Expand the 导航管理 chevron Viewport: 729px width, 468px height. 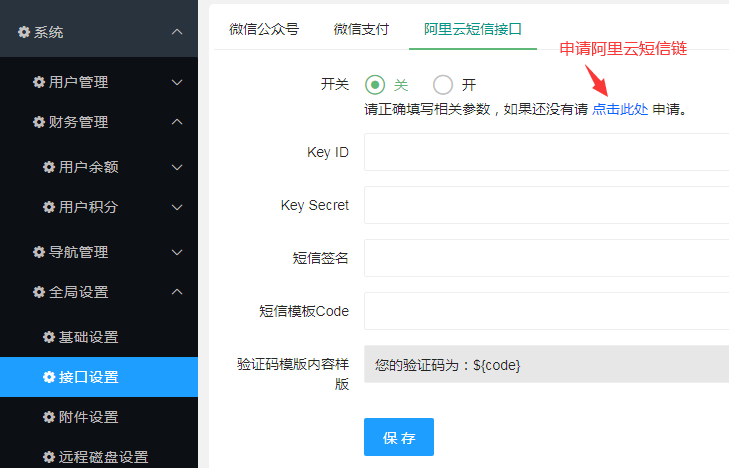click(x=177, y=252)
